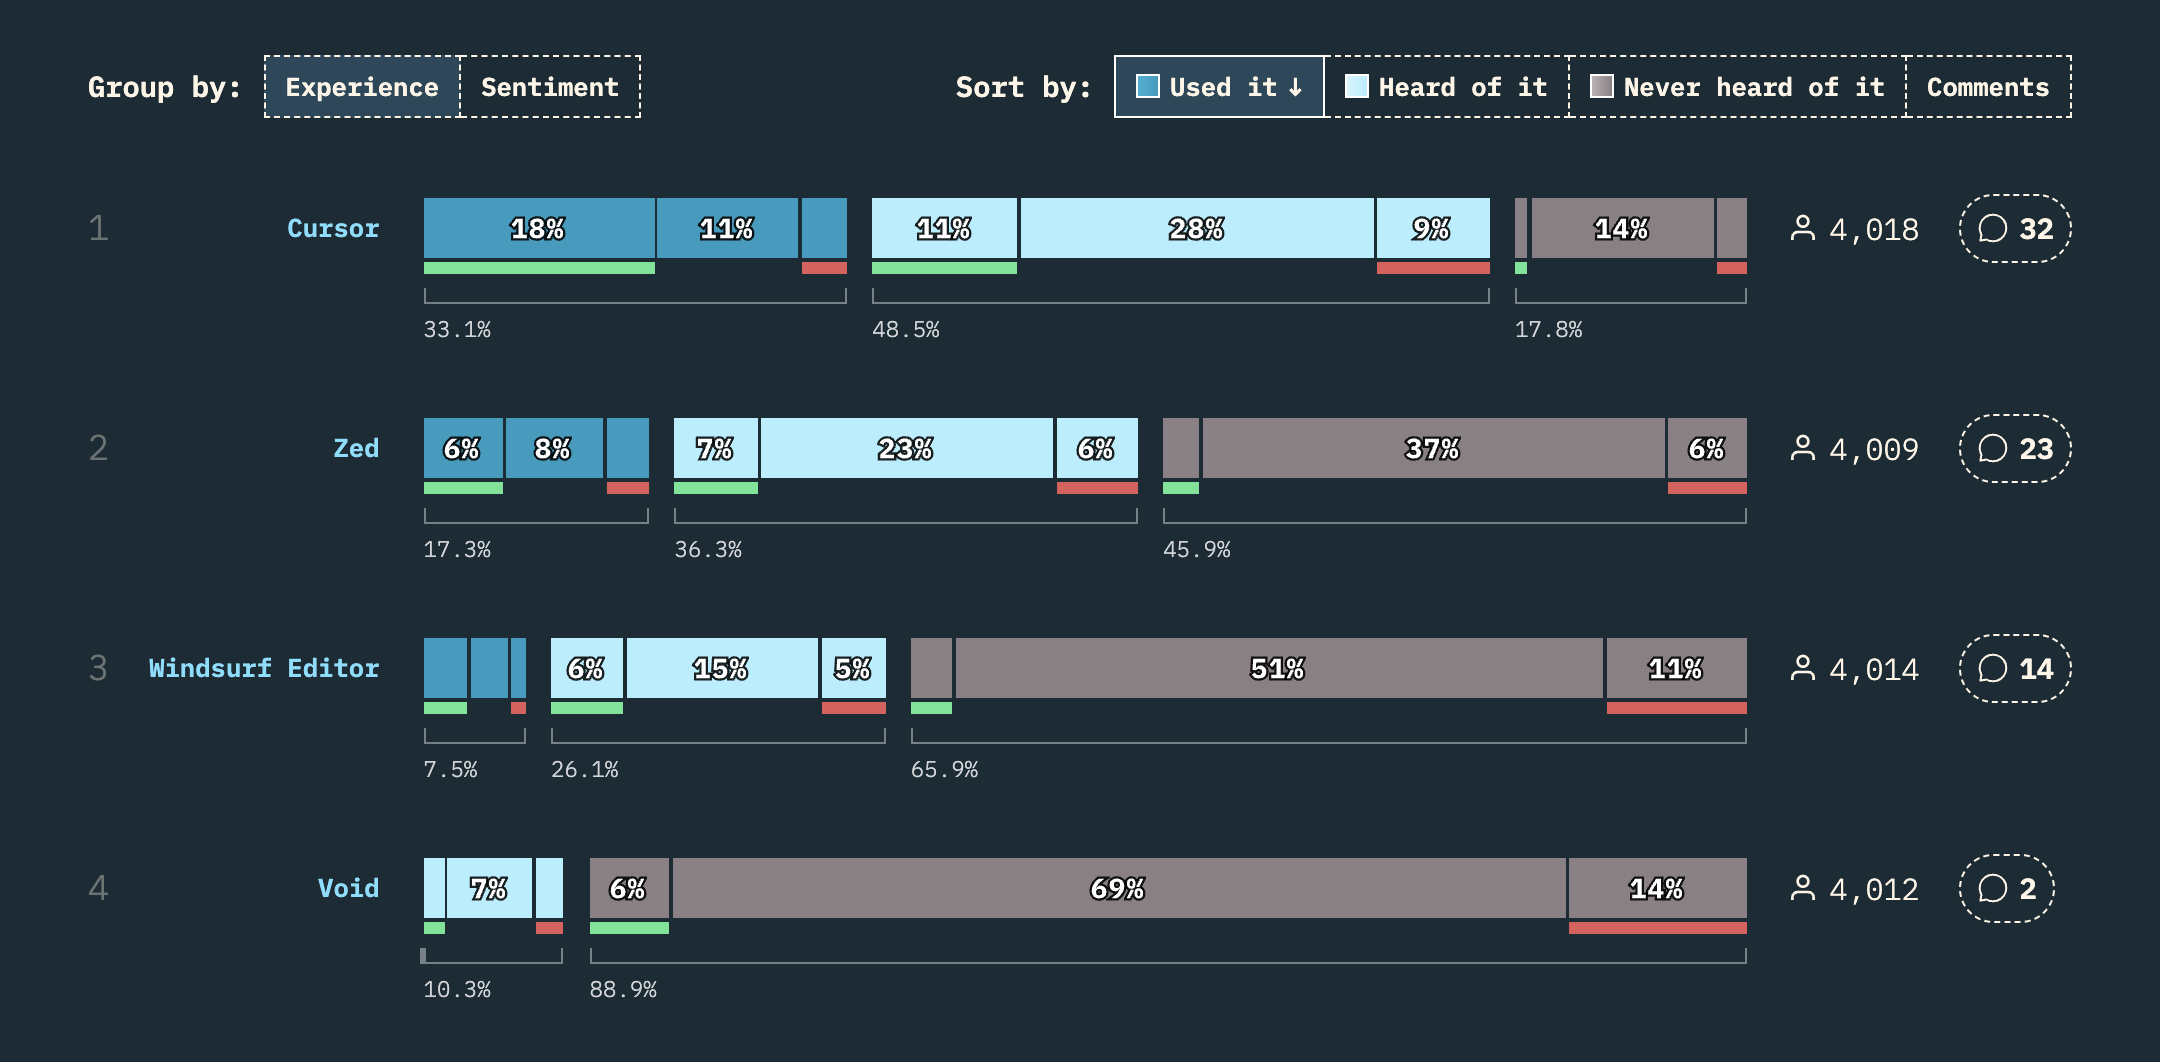Select Windsurf Editor's 15% heard-of-it segment
Viewport: 2160px width, 1062px height.
pos(722,669)
